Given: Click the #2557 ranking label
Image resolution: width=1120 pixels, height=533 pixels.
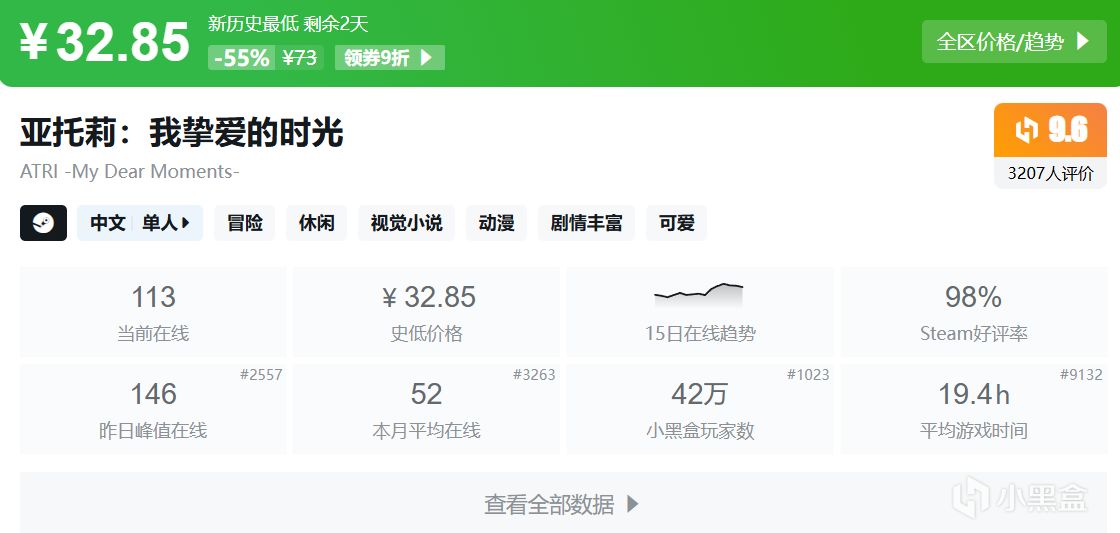Looking at the screenshot, I should click(261, 374).
